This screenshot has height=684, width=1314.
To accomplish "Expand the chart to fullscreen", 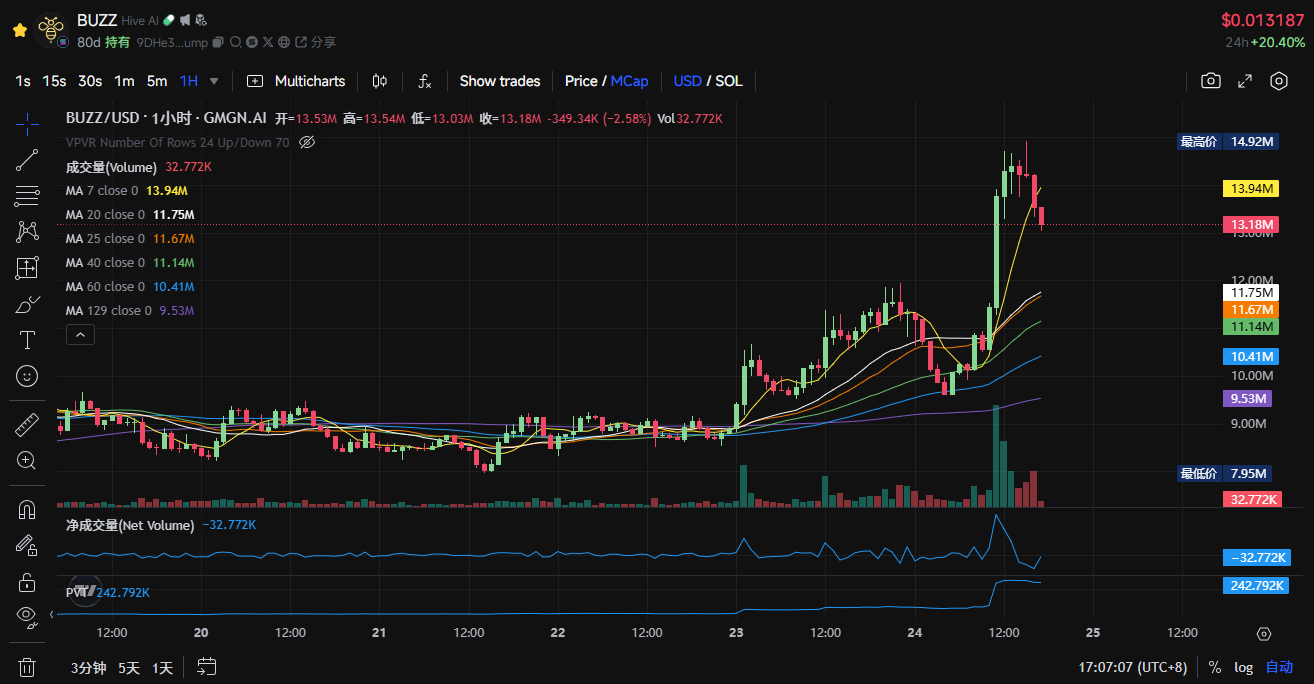I will 1245,81.
